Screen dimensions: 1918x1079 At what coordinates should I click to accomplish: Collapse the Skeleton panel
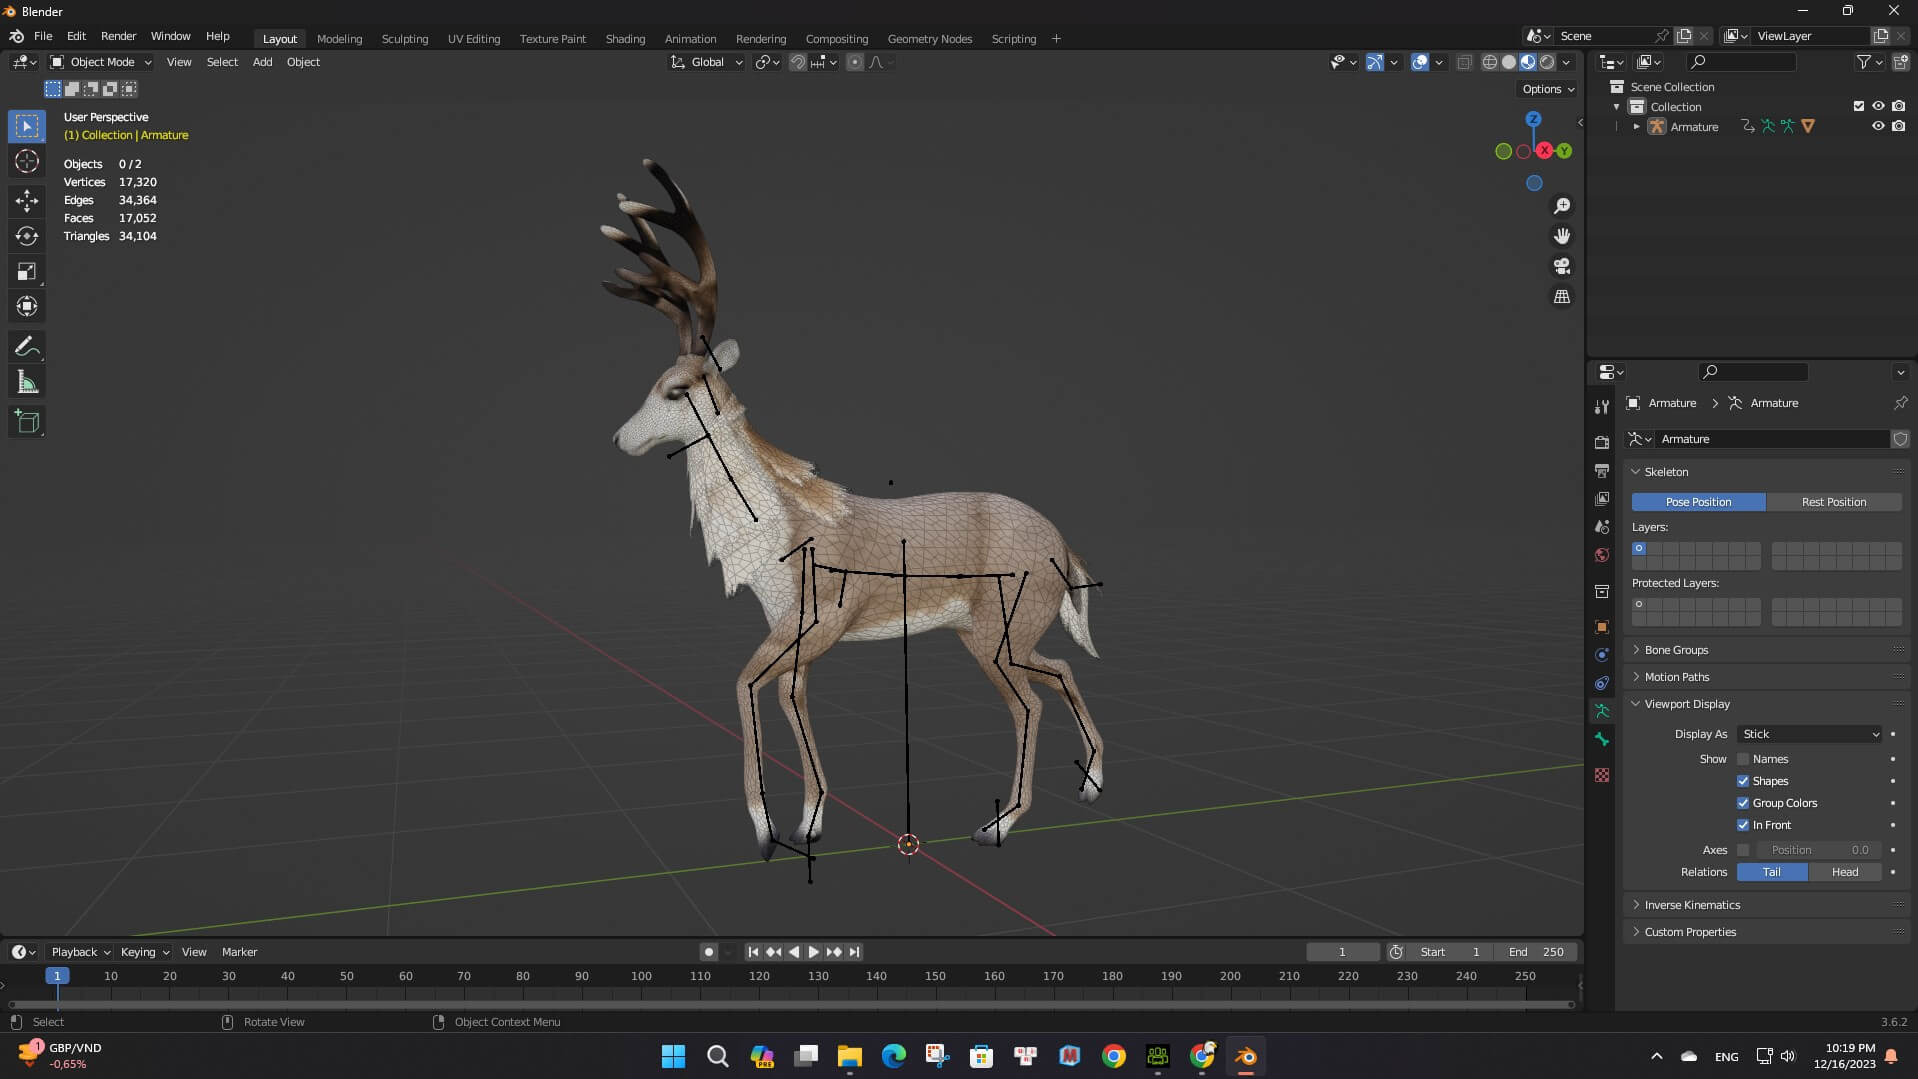[1666, 472]
